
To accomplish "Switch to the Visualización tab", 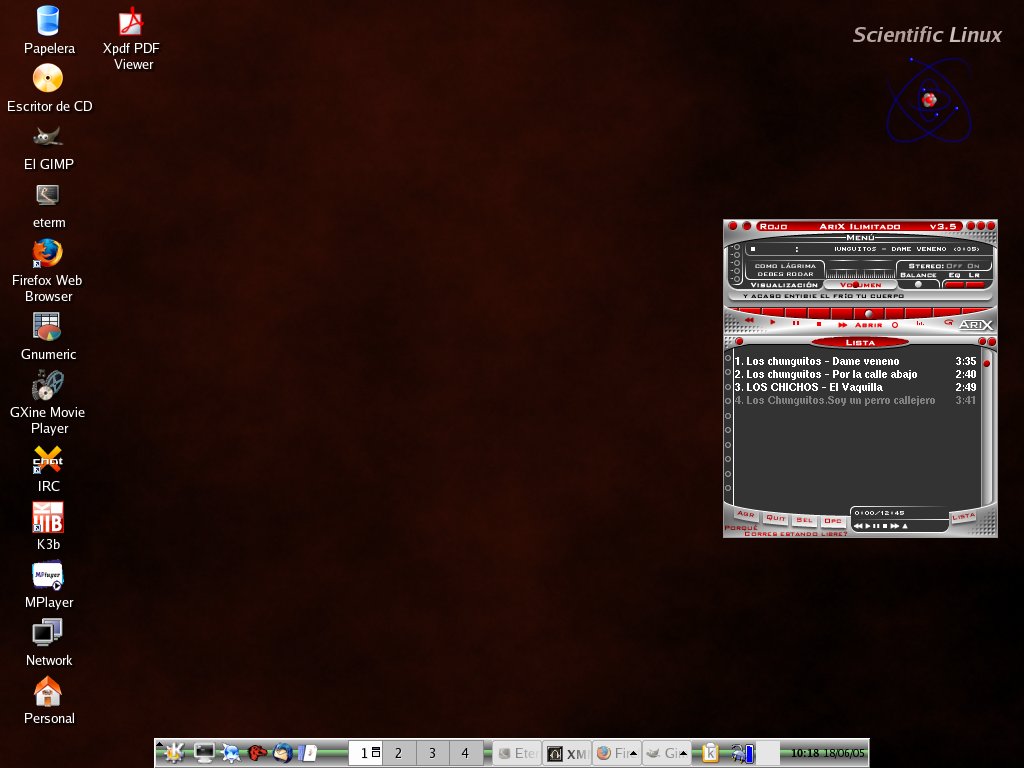I will click(x=784, y=285).
